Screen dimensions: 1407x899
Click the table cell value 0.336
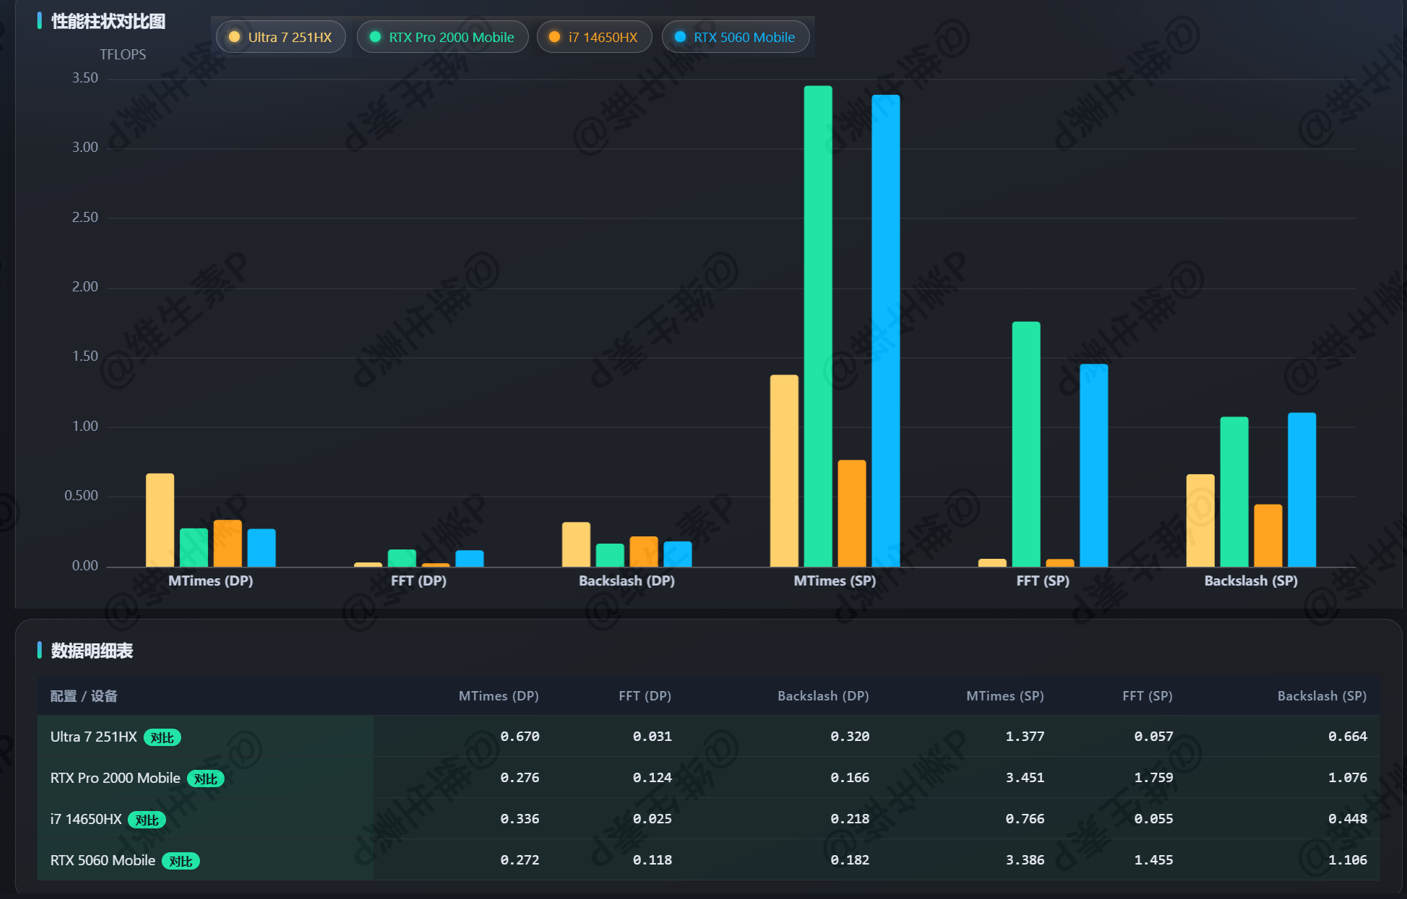[x=520, y=819]
